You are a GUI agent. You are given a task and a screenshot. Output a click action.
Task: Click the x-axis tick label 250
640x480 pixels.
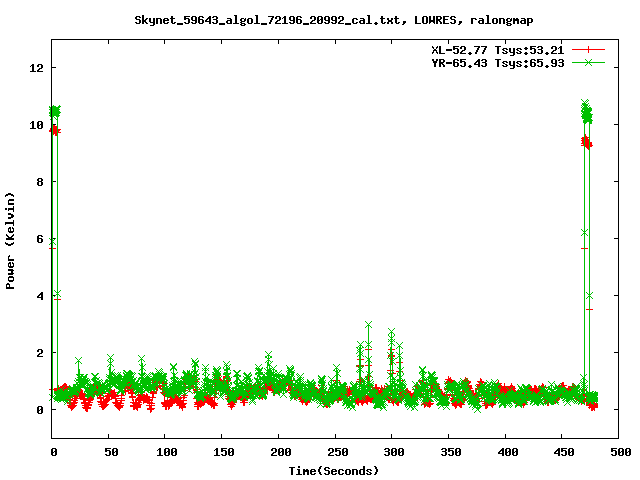(337, 452)
